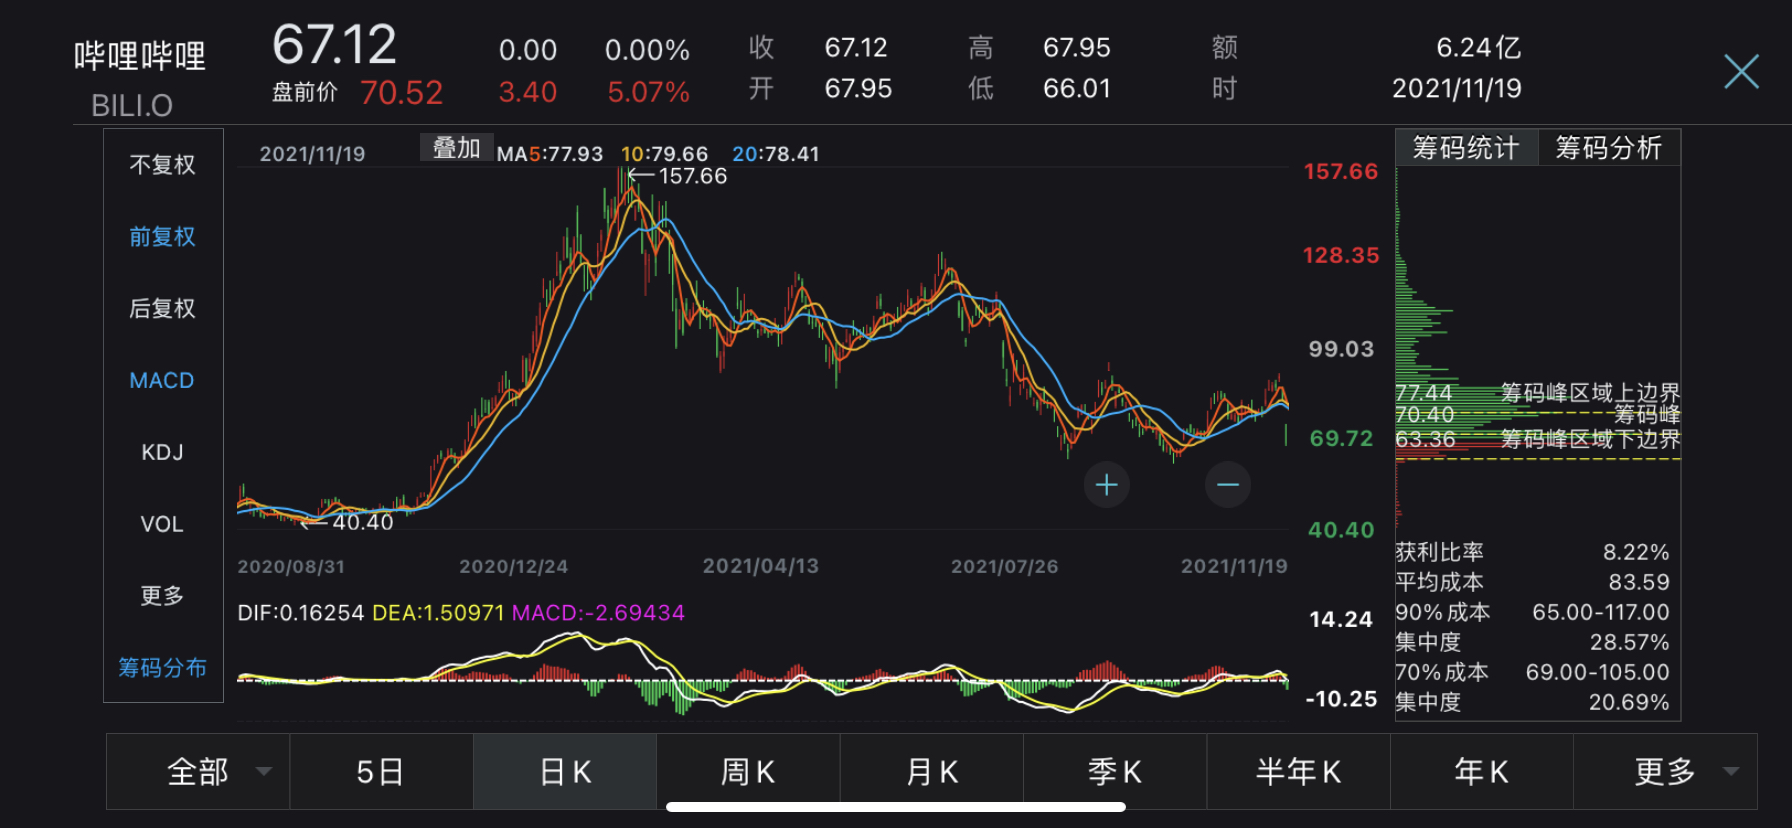Image resolution: width=1792 pixels, height=828 pixels.
Task: Click the MACD:-2.69434 value
Action: click(x=598, y=613)
